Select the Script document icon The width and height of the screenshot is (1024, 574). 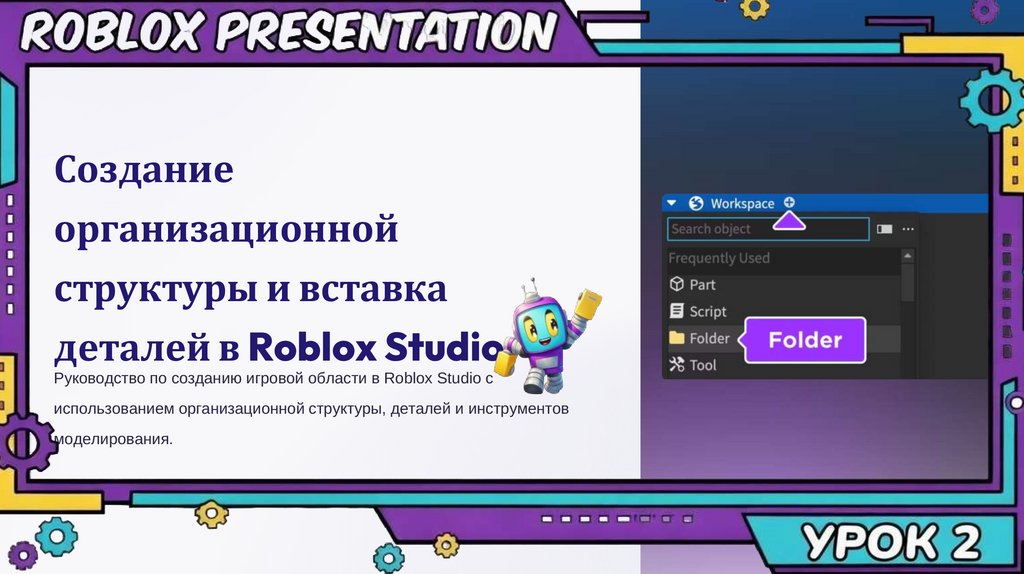677,311
